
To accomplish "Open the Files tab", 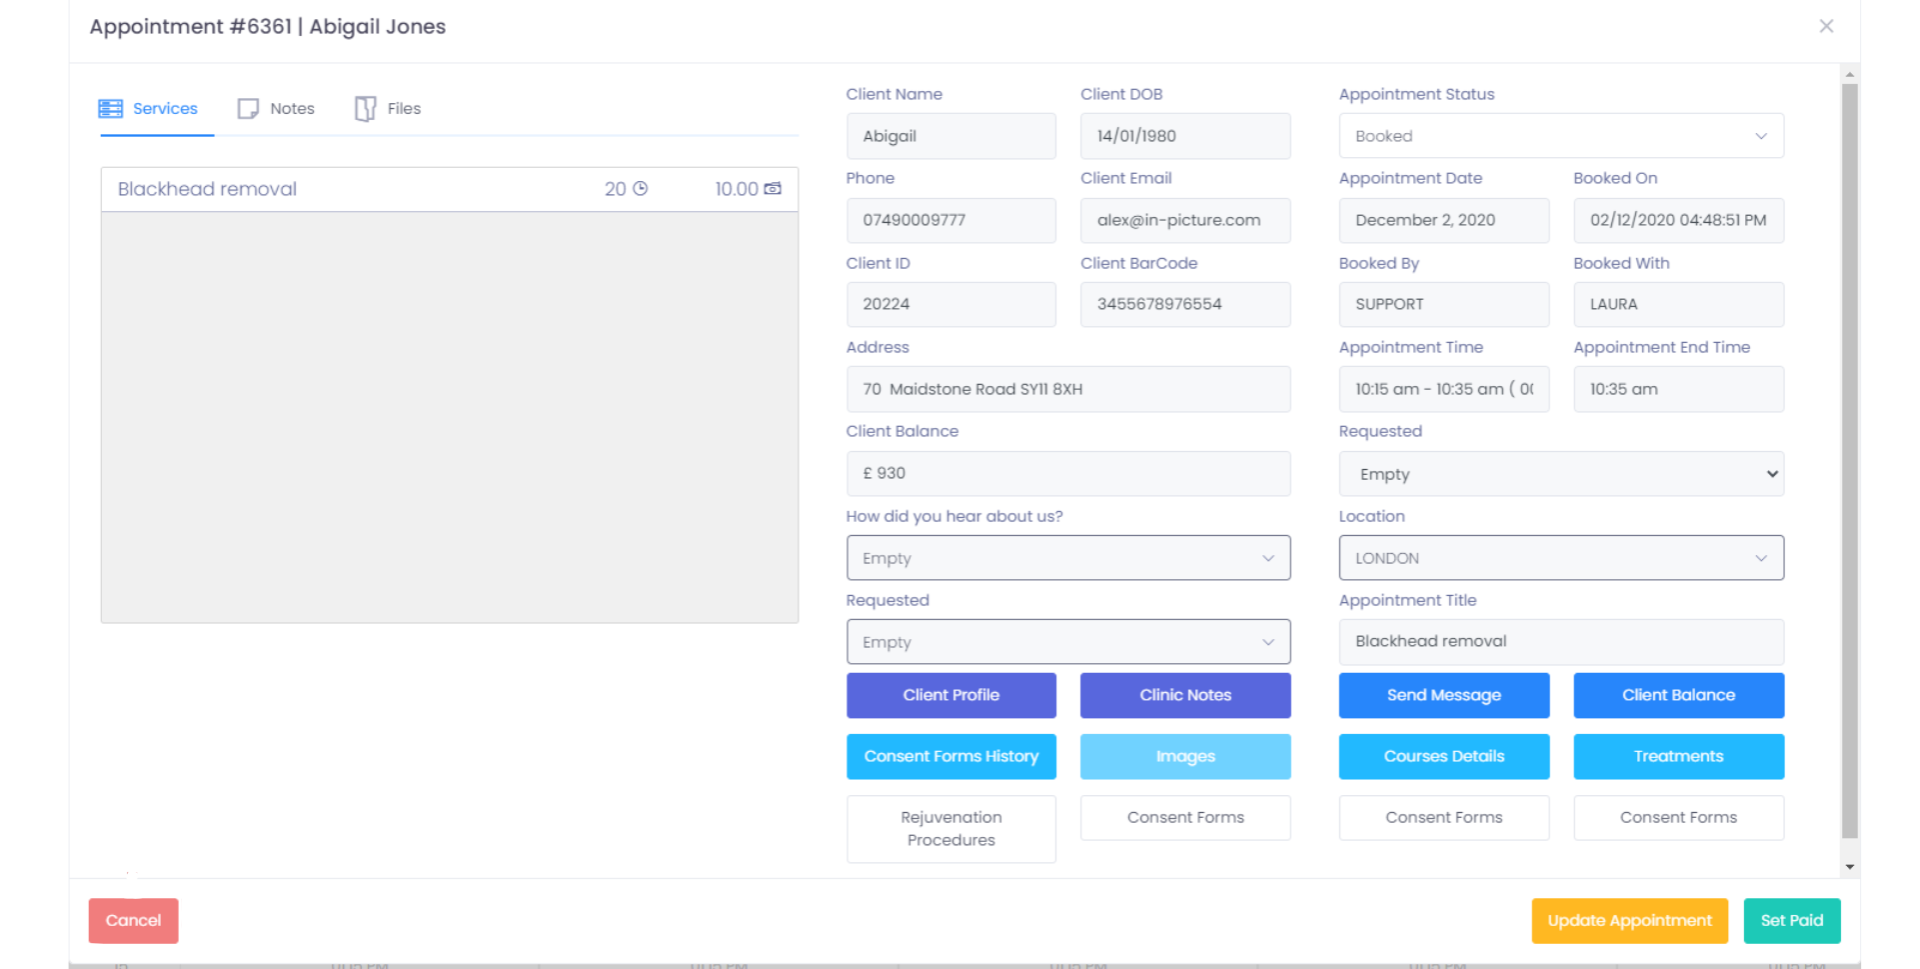I will 388,108.
